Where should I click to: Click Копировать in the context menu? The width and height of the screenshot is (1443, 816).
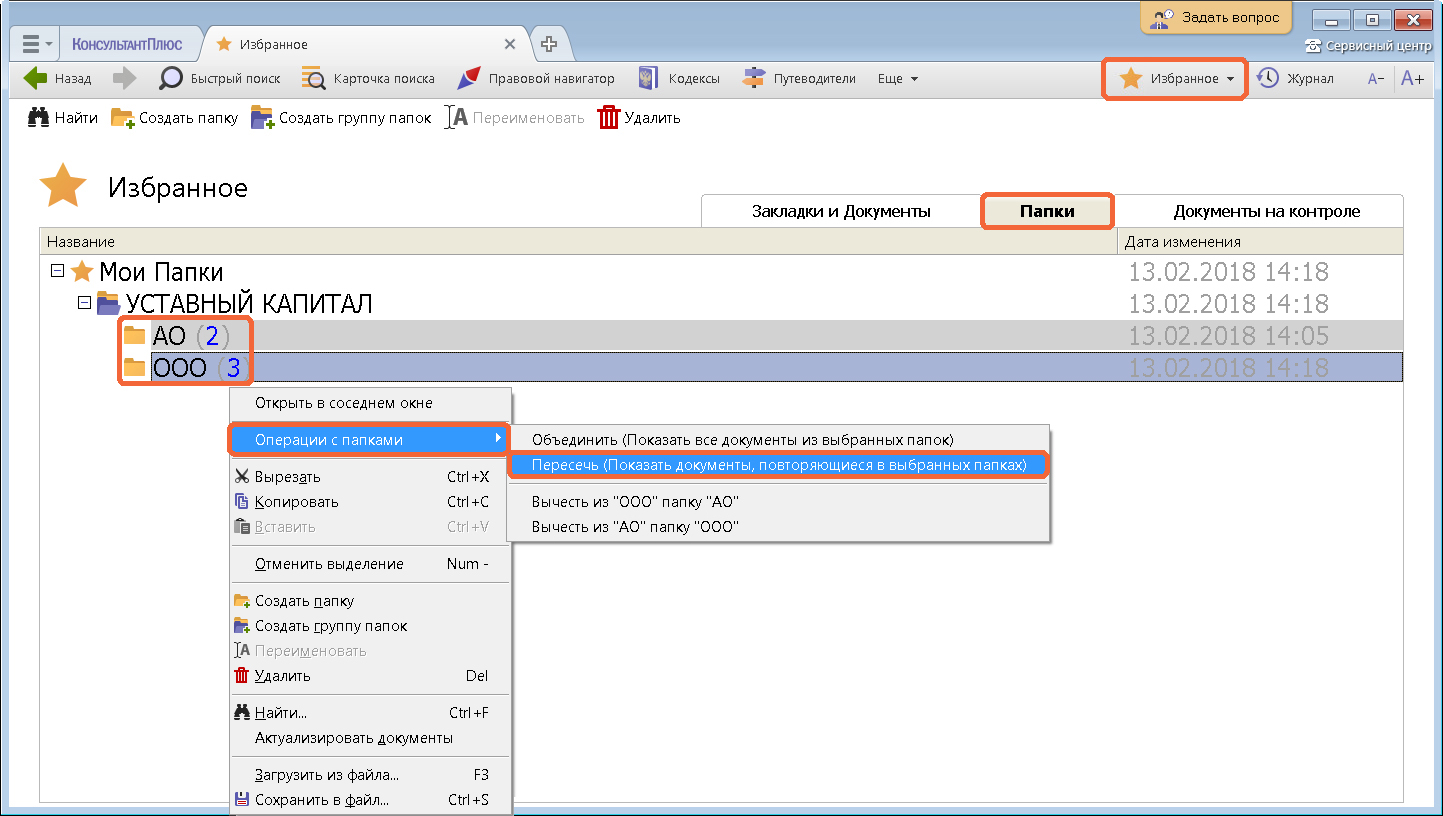371,502
